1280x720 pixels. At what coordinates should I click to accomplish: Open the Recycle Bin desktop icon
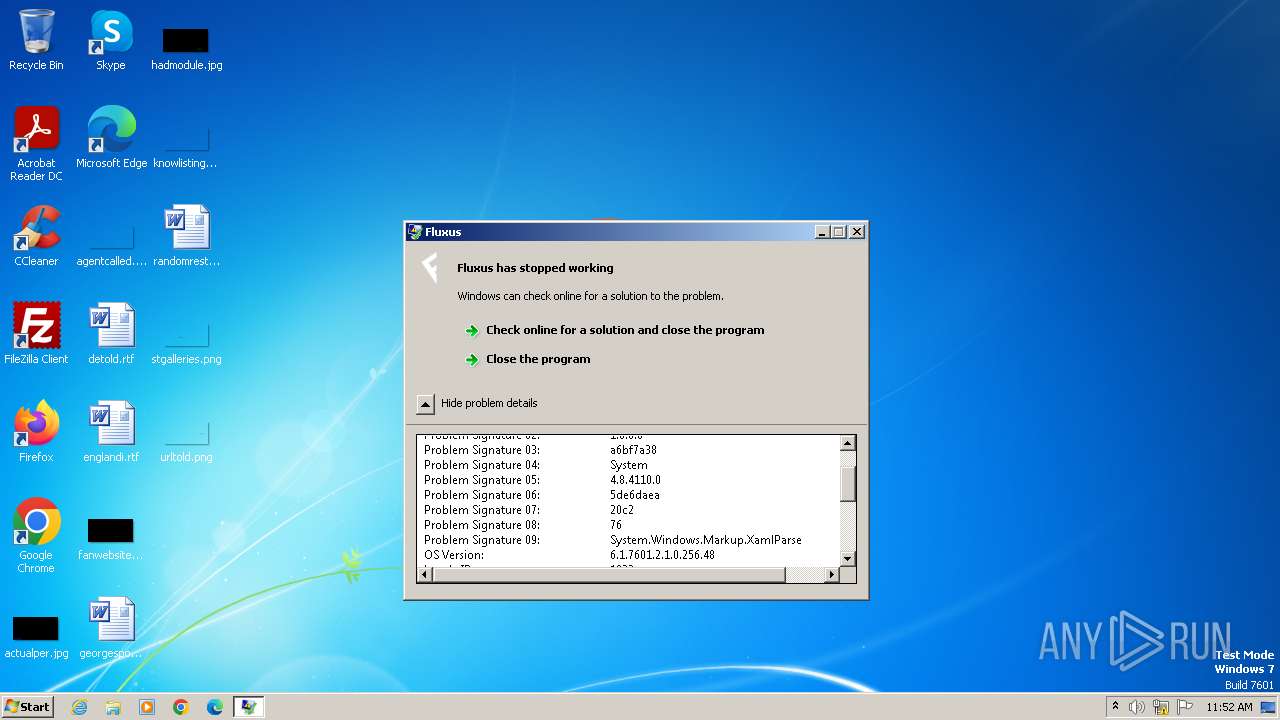coord(36,41)
